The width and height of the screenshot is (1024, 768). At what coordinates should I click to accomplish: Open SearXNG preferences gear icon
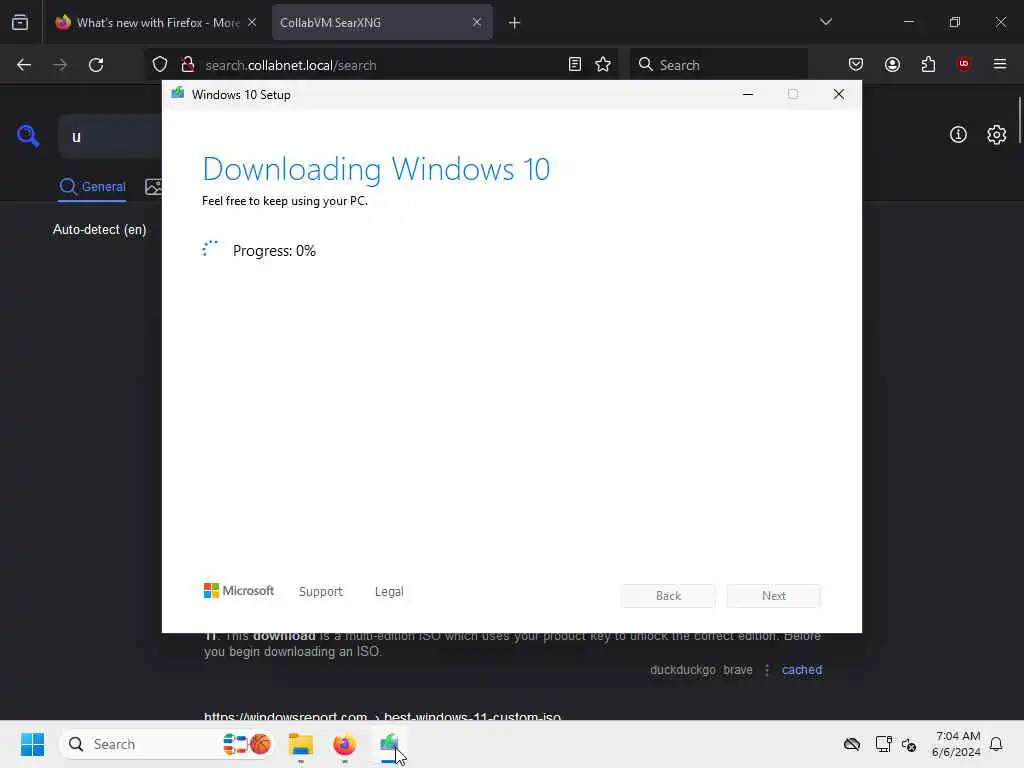997,135
